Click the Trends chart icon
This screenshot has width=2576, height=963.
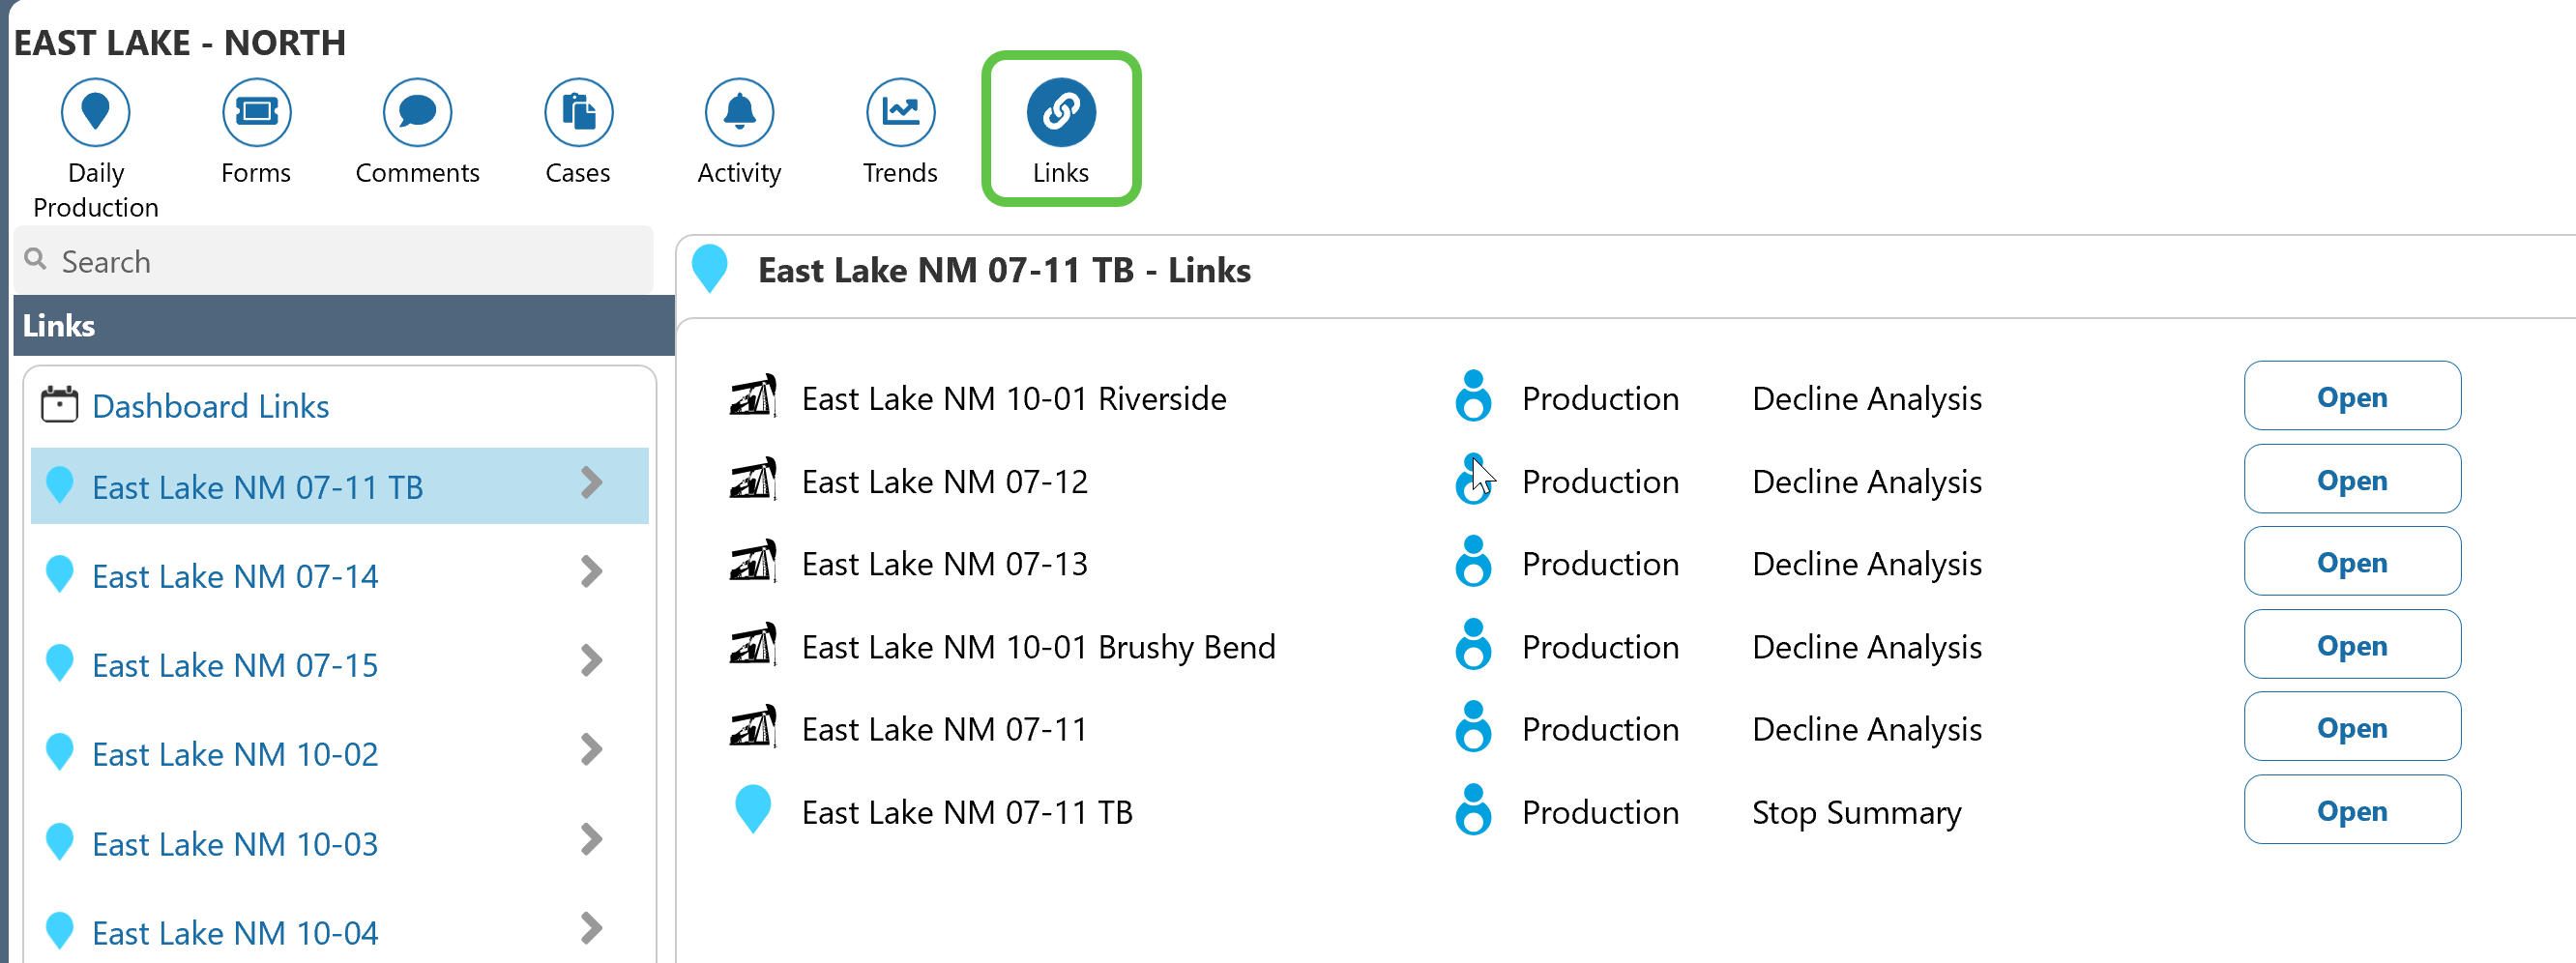[x=900, y=112]
